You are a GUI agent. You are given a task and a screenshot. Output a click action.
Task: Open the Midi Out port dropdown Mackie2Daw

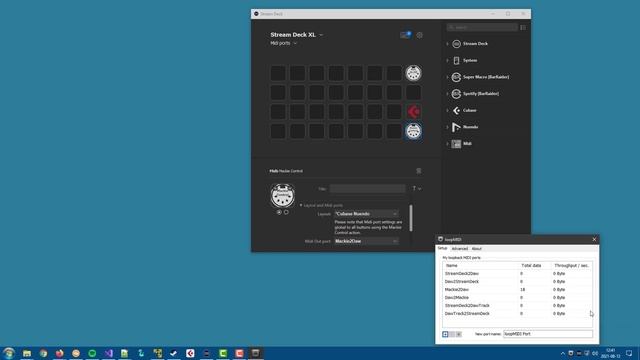coord(366,241)
